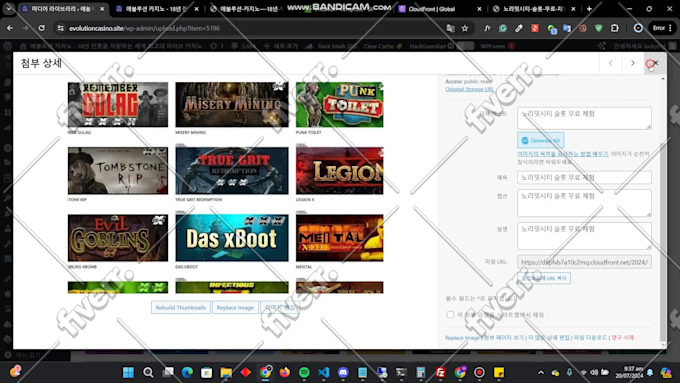The image size is (680, 383).
Task: Open Firefox from taskbar
Action: (x=284, y=372)
